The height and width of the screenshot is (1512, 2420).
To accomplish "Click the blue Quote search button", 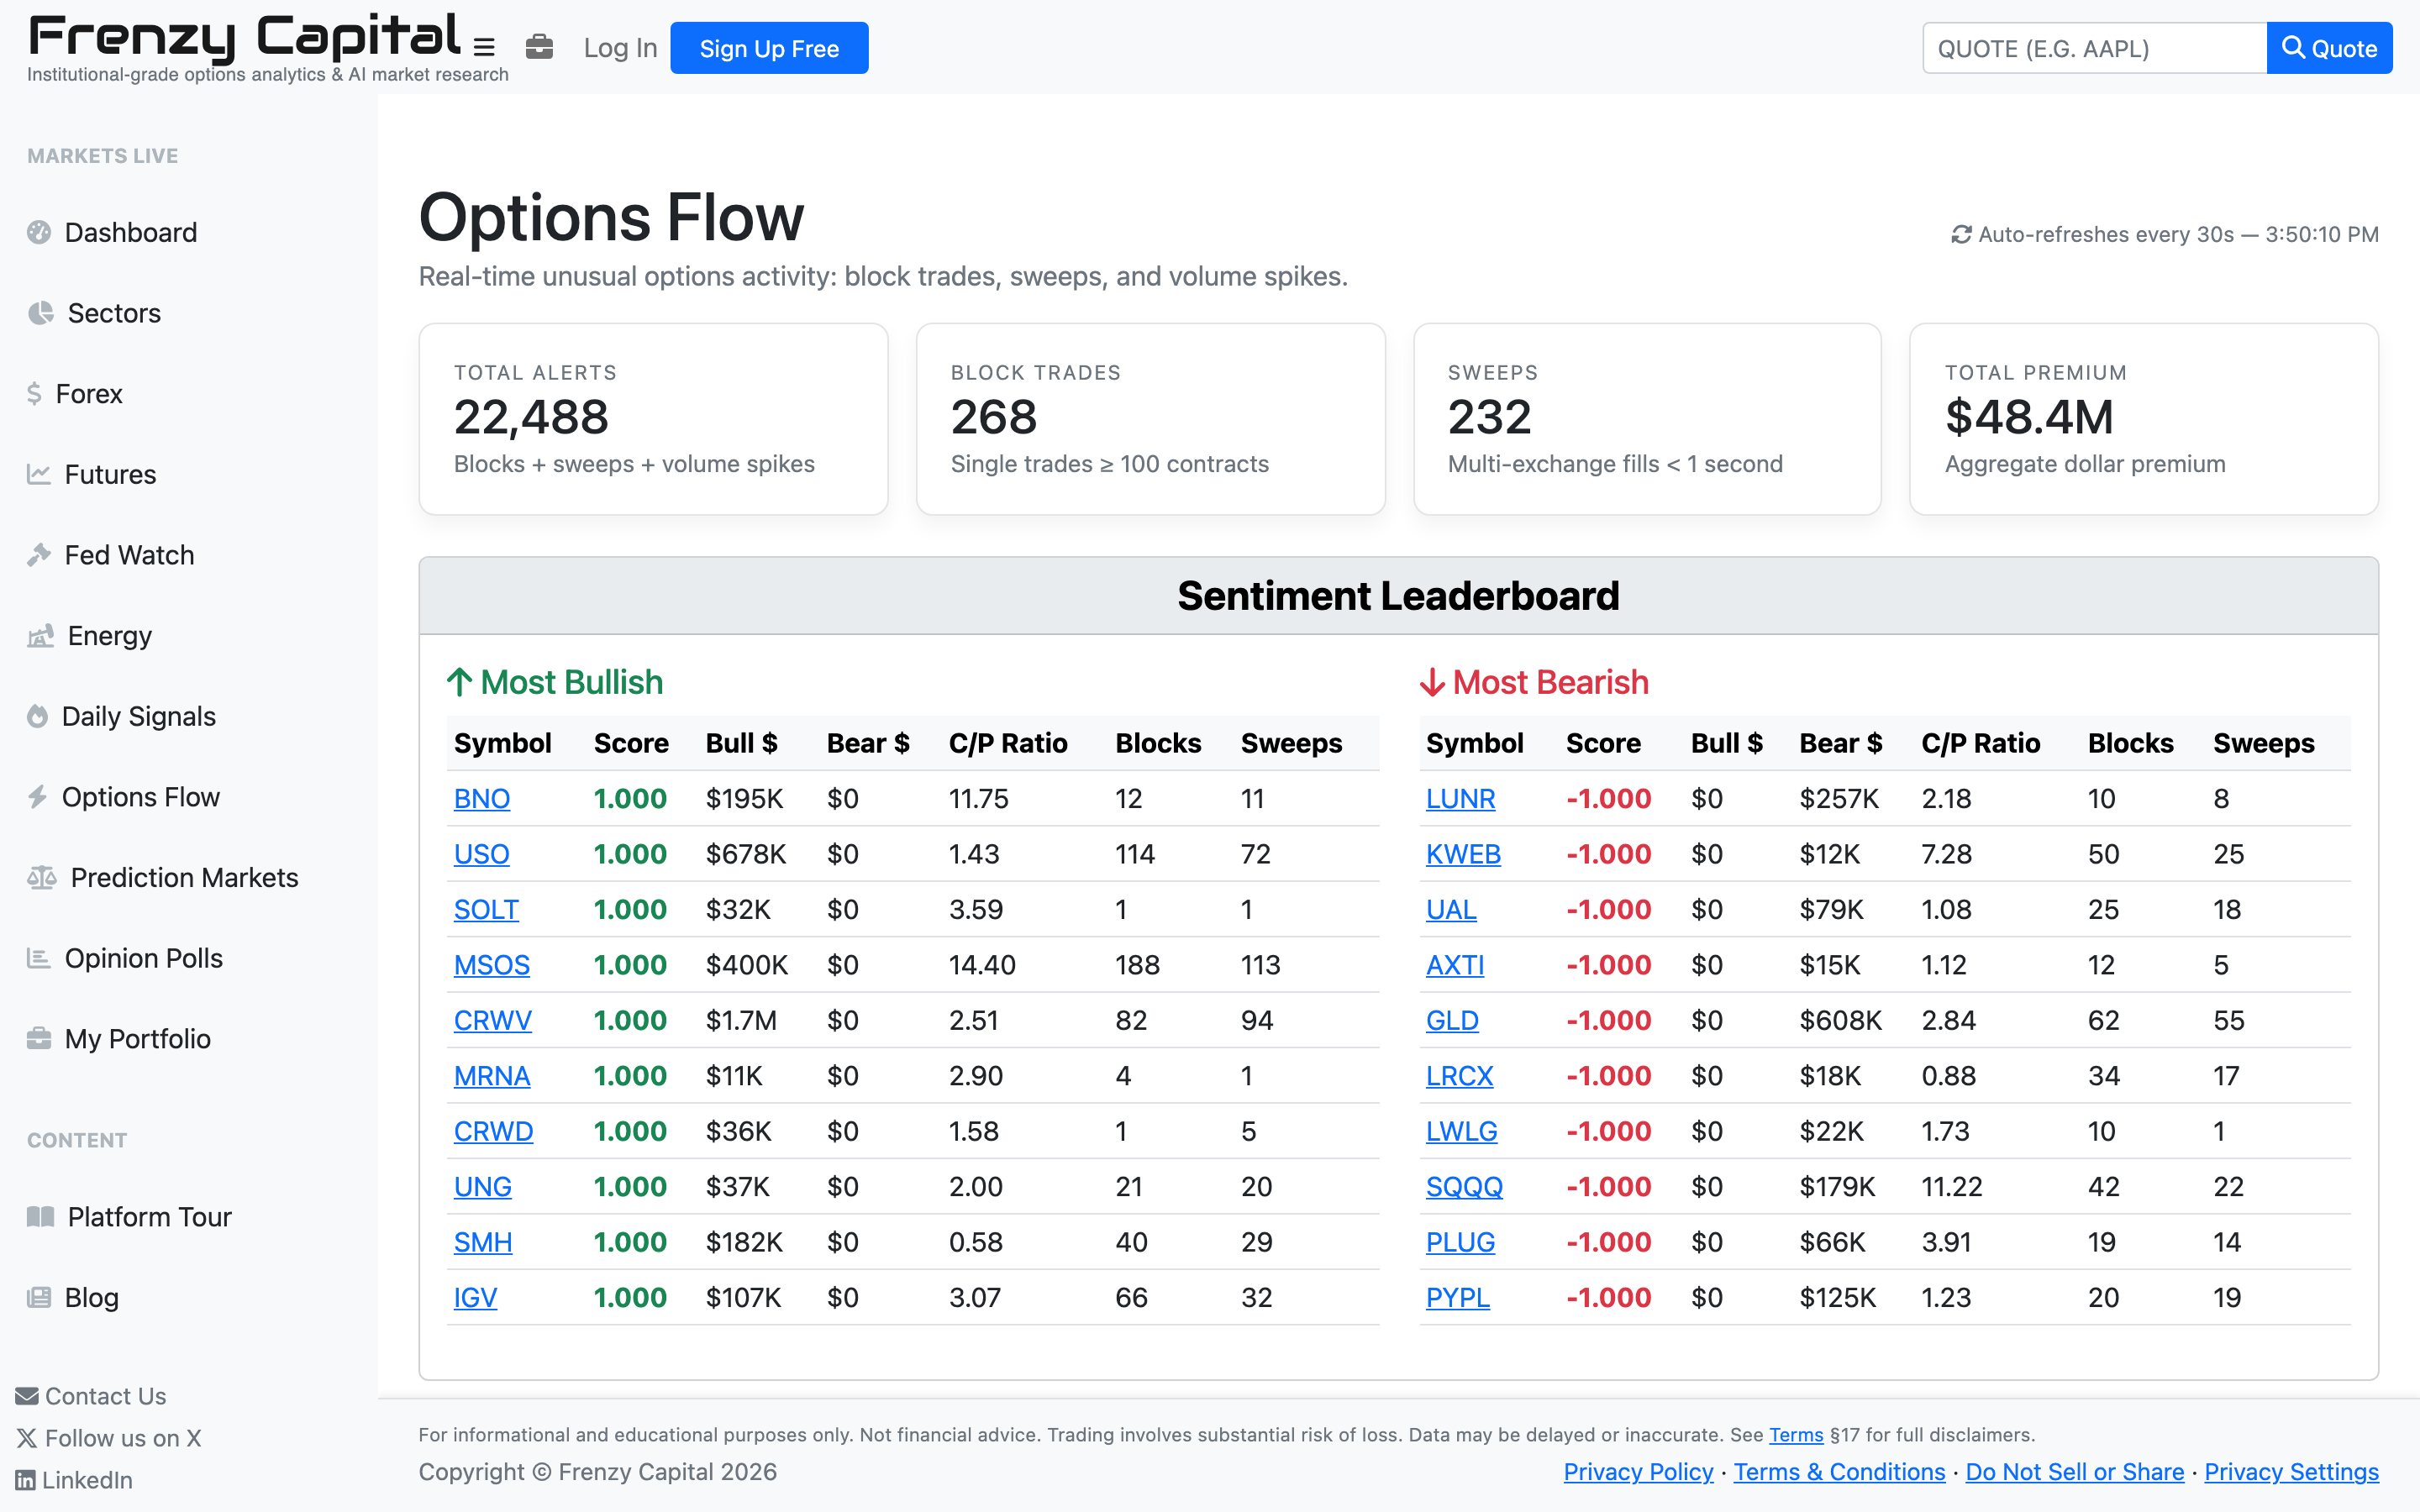I will coord(2329,48).
